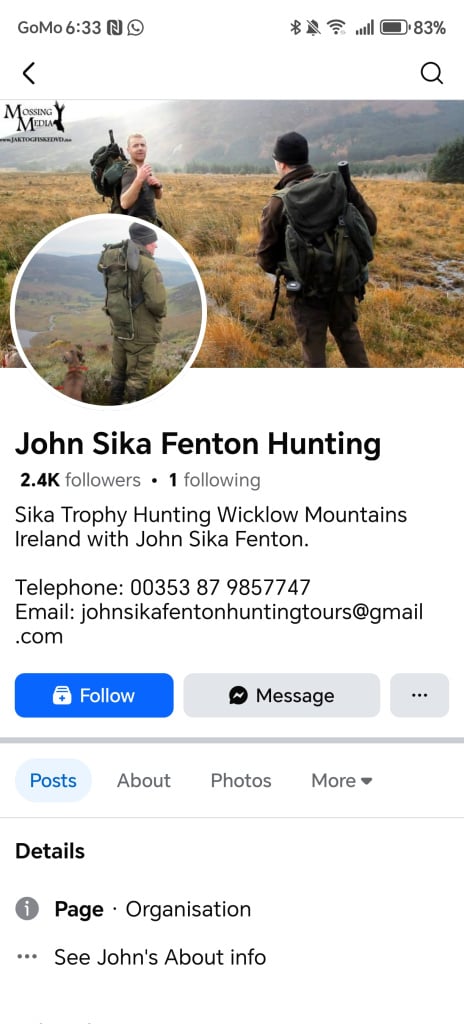Viewport: 464px width, 1024px height.
Task: Expand the More dropdown
Action: point(342,780)
